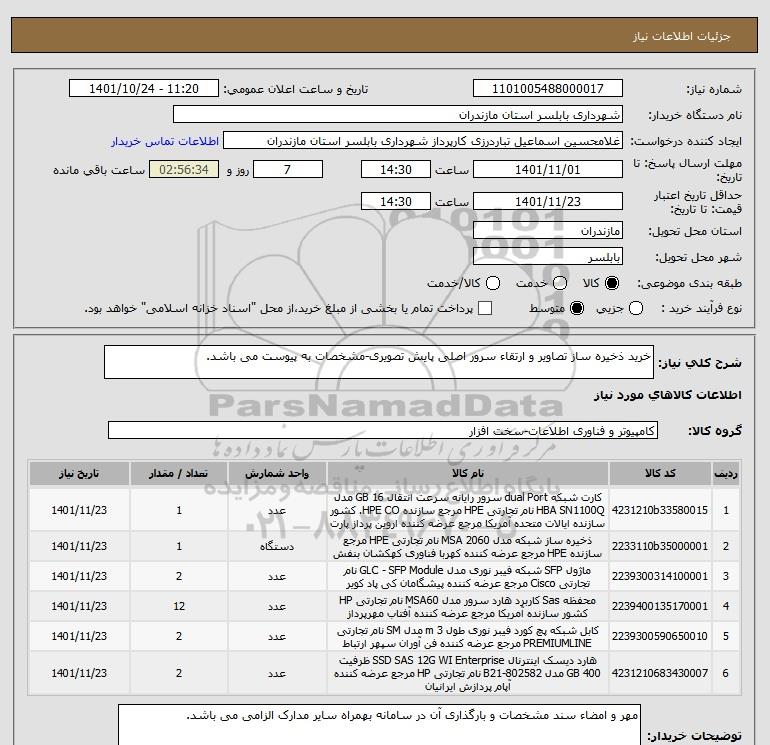Click product code 423121068343​0007
Image resolution: width=770 pixels, height=745 pixels.
click(x=660, y=673)
